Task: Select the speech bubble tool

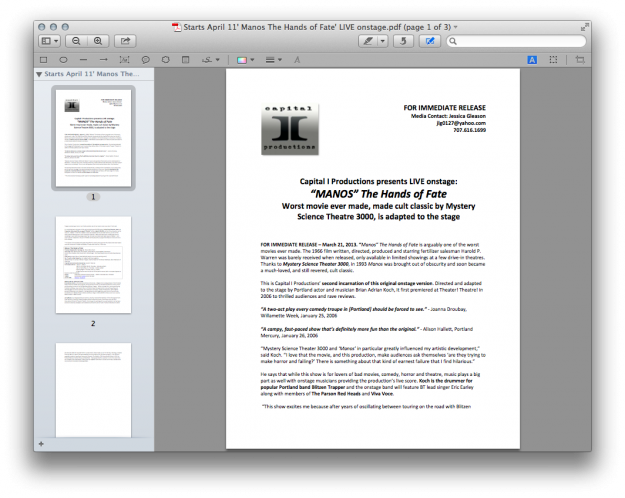Action: pyautogui.click(x=145, y=60)
